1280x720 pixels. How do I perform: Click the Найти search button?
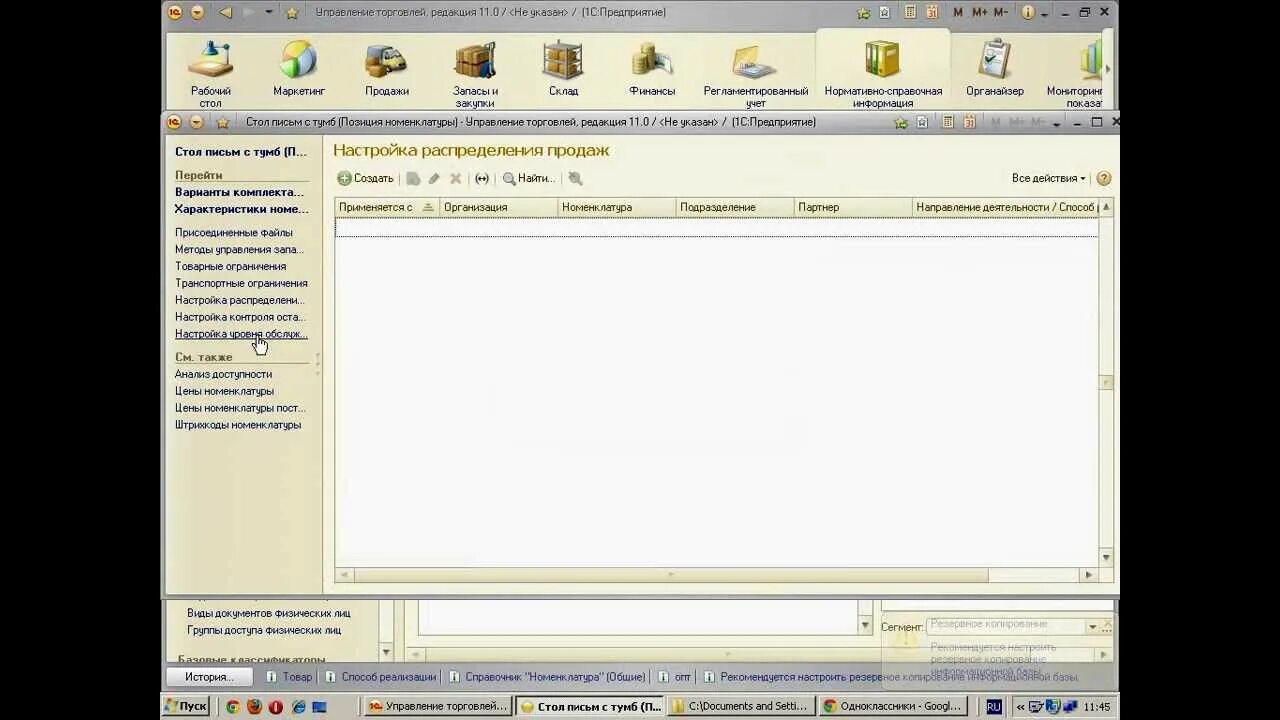coord(528,178)
